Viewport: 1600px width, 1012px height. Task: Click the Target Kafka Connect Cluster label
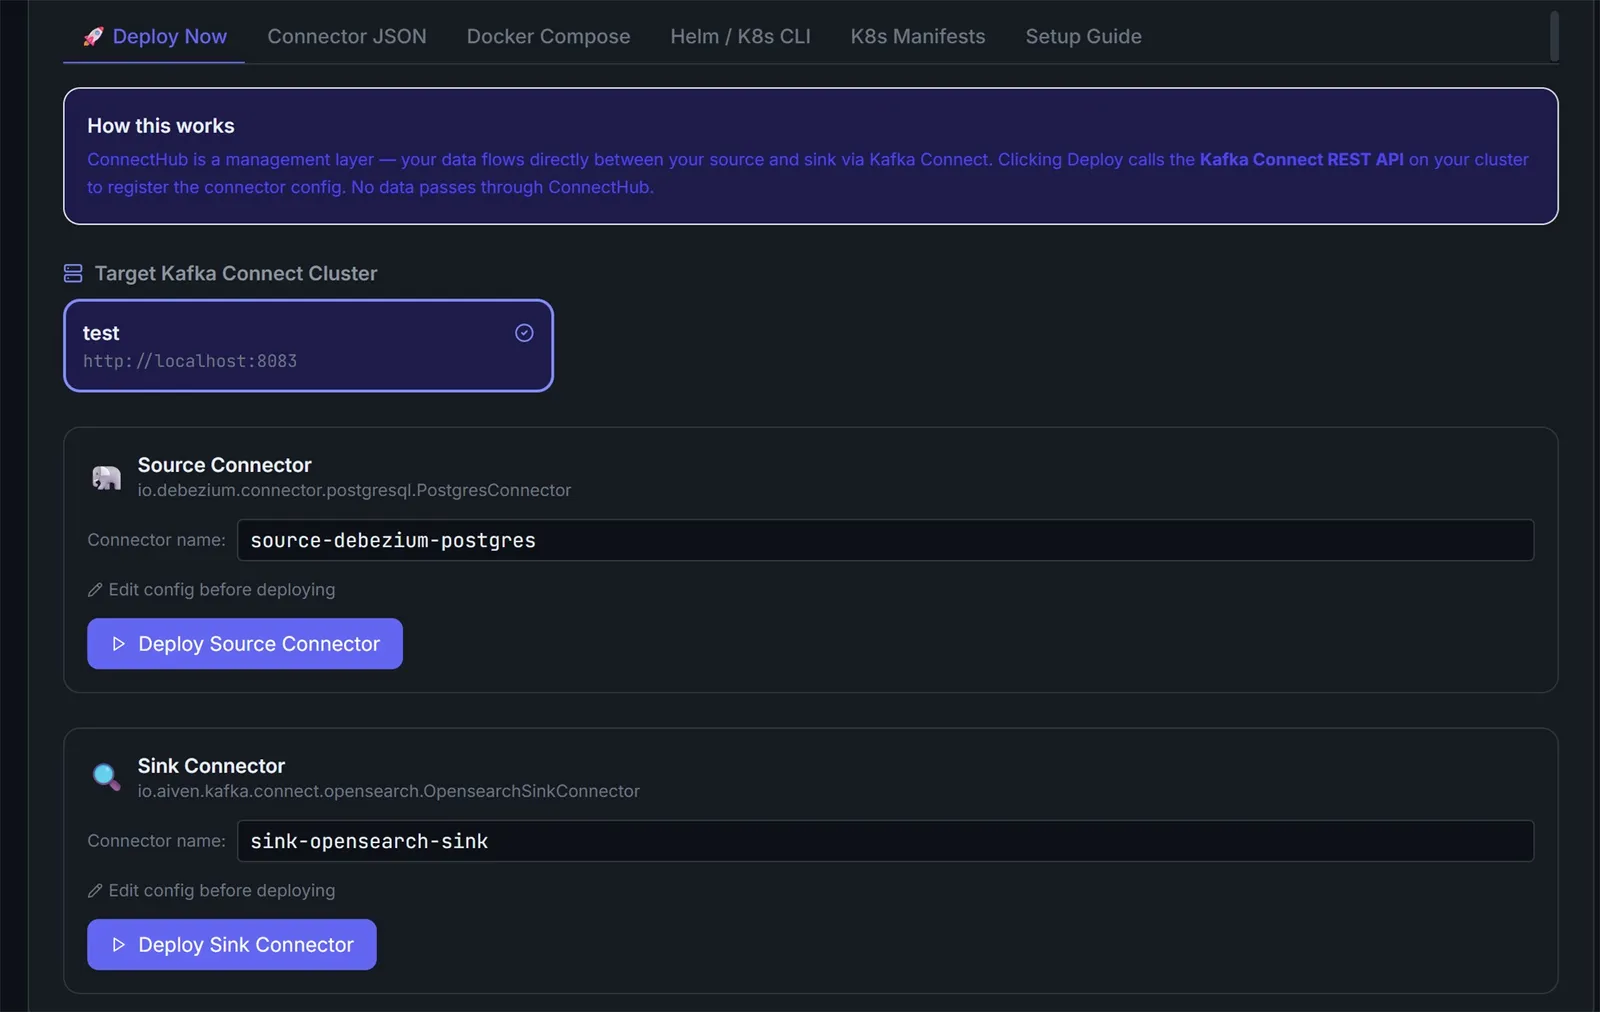pos(236,273)
